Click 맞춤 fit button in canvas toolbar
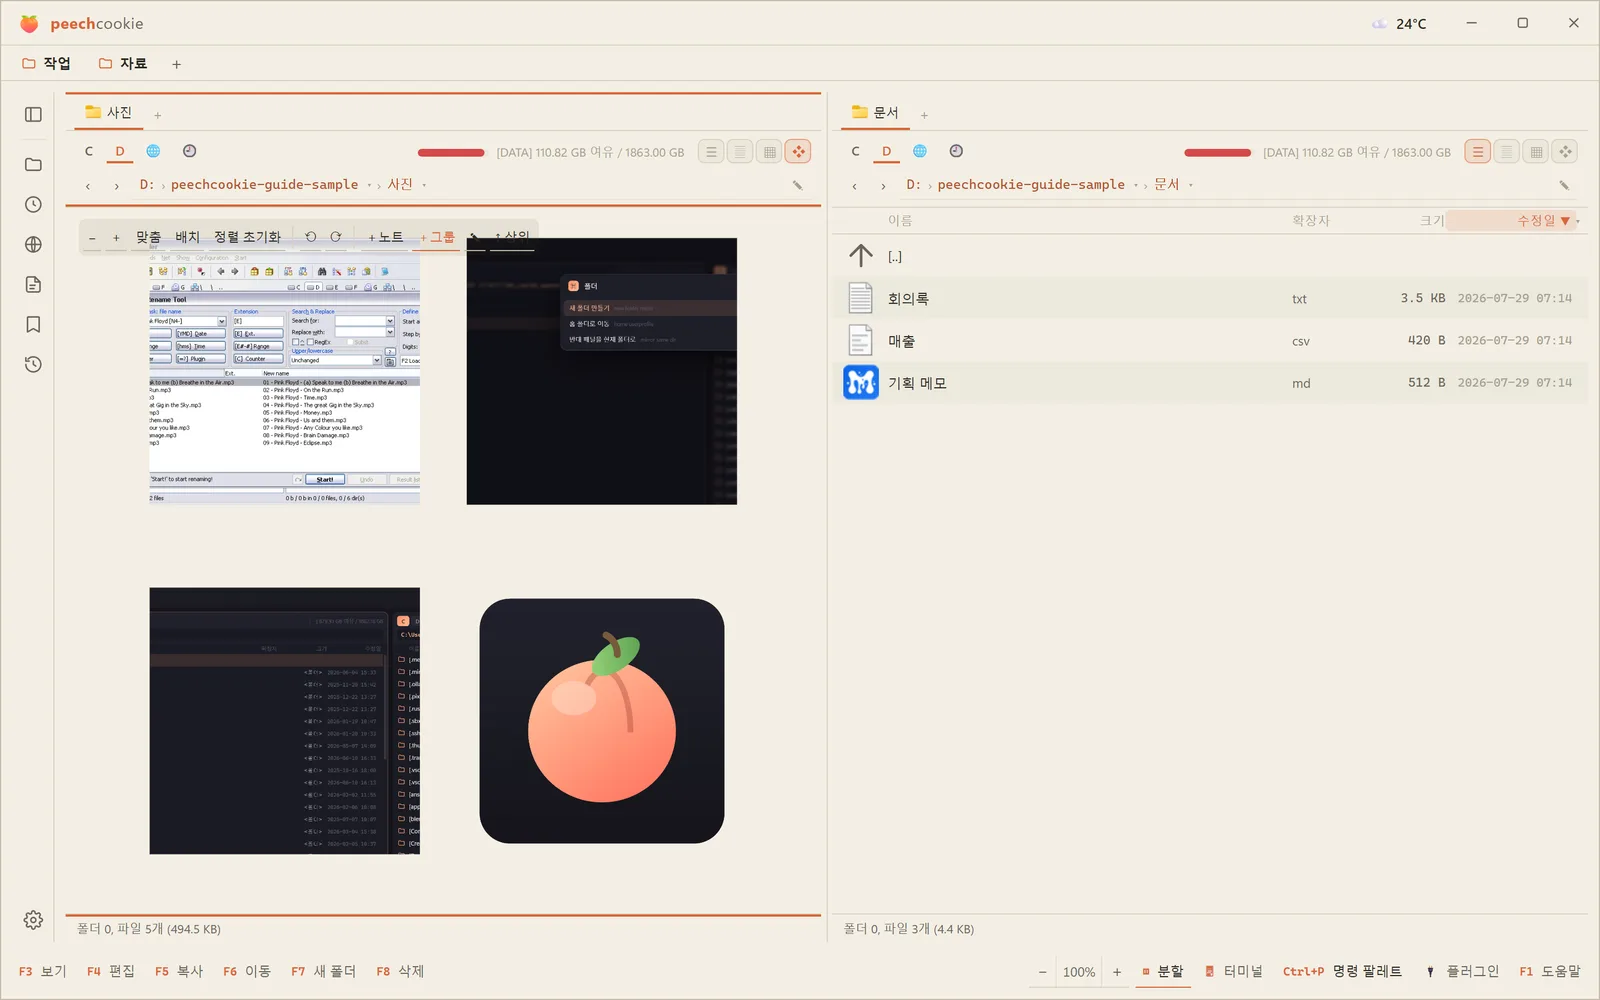The image size is (1600, 1000). 148,237
